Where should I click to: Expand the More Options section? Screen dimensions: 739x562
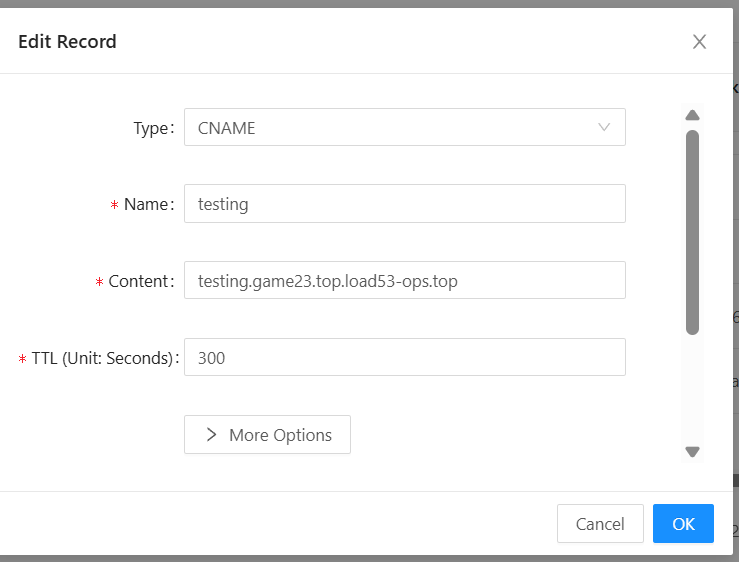(x=267, y=435)
